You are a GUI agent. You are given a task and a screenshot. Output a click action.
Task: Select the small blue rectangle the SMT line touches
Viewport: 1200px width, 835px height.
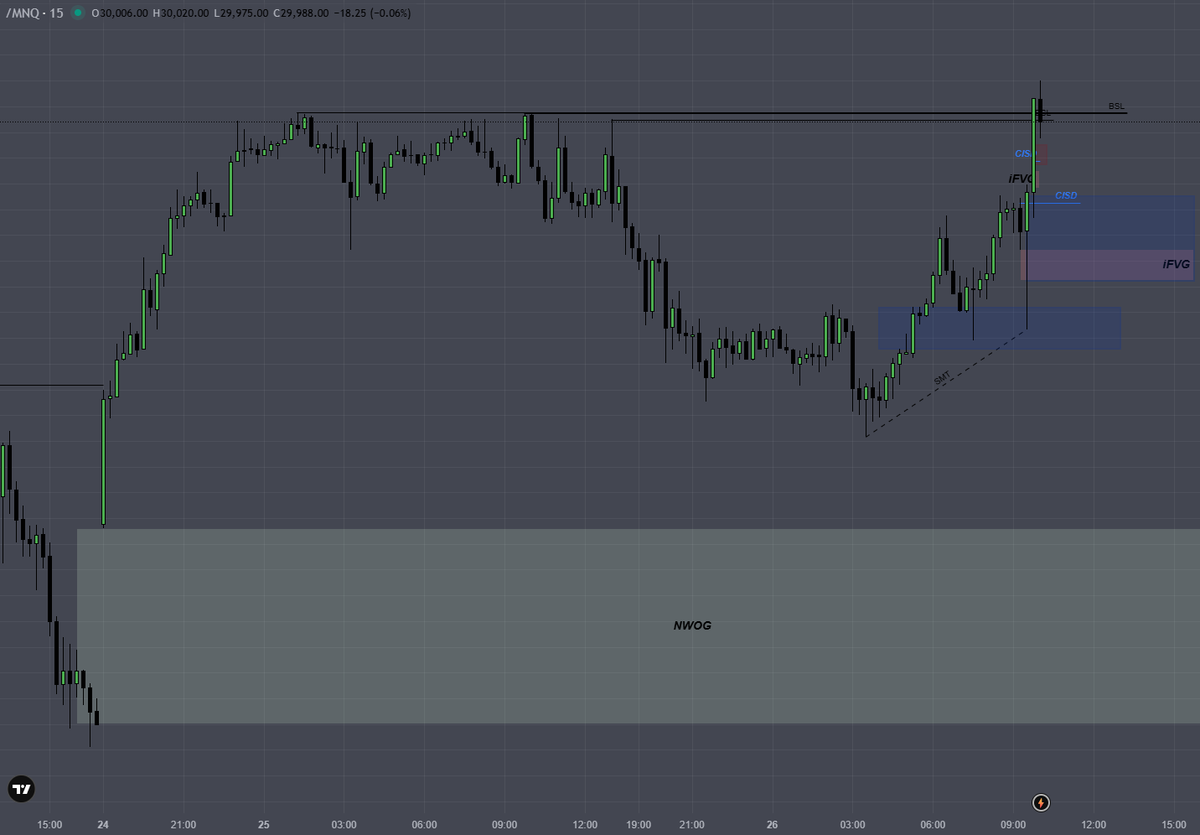point(999,328)
